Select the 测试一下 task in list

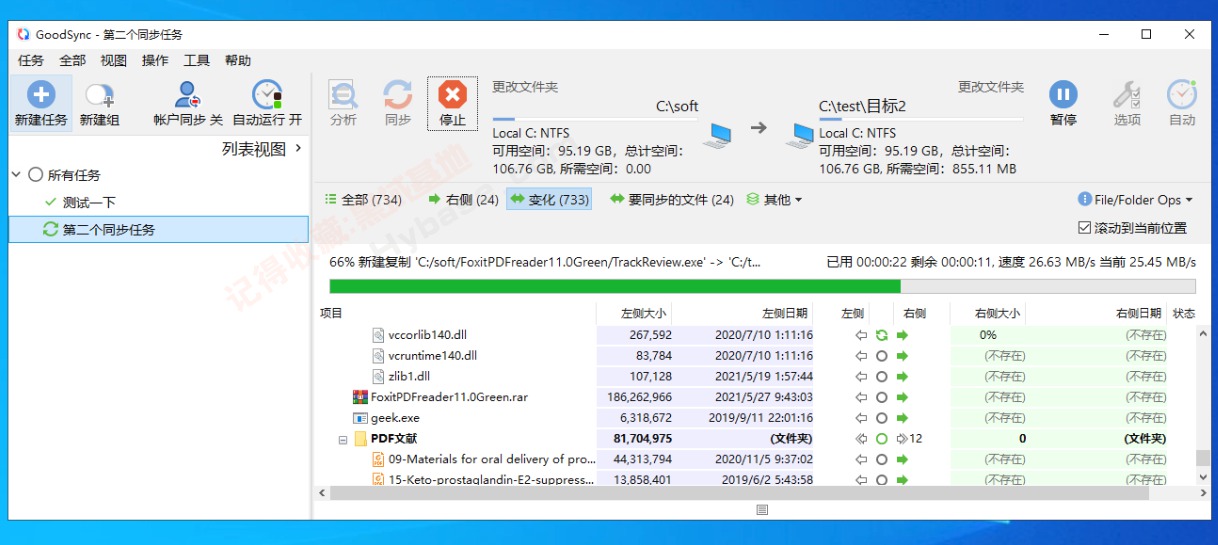tap(88, 202)
